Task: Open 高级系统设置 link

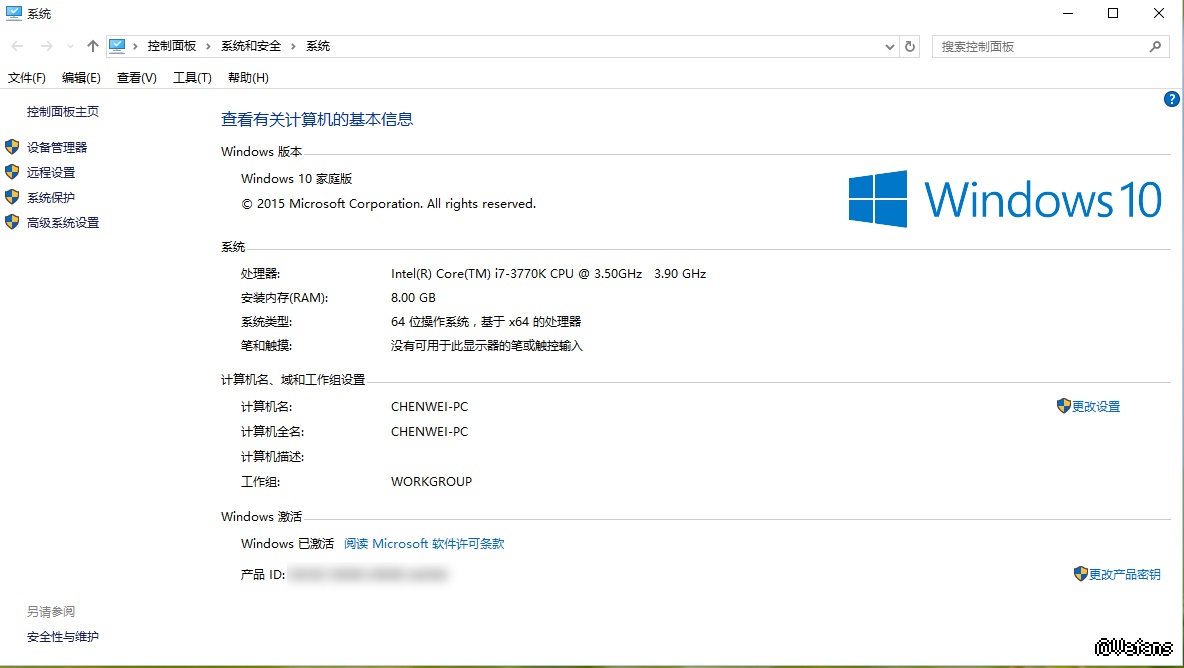Action: [x=63, y=223]
